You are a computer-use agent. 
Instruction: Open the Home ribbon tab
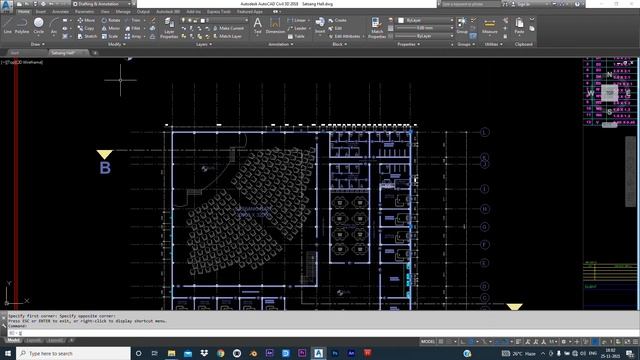(24, 12)
